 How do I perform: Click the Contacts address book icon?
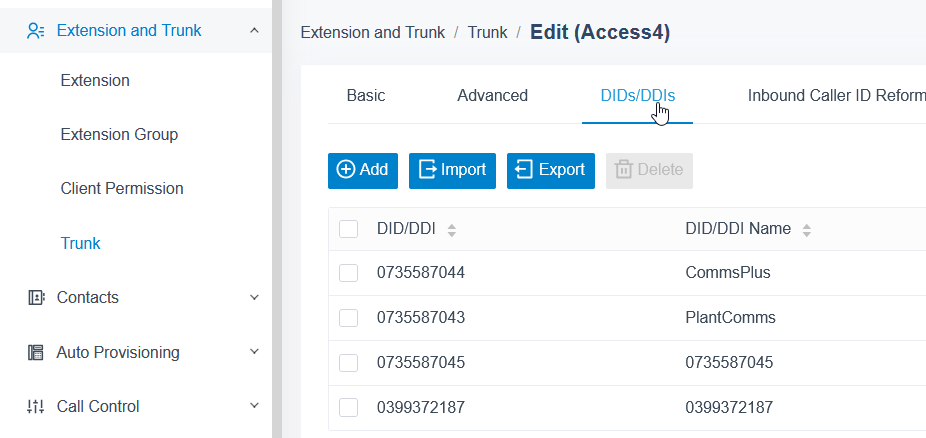tap(36, 298)
